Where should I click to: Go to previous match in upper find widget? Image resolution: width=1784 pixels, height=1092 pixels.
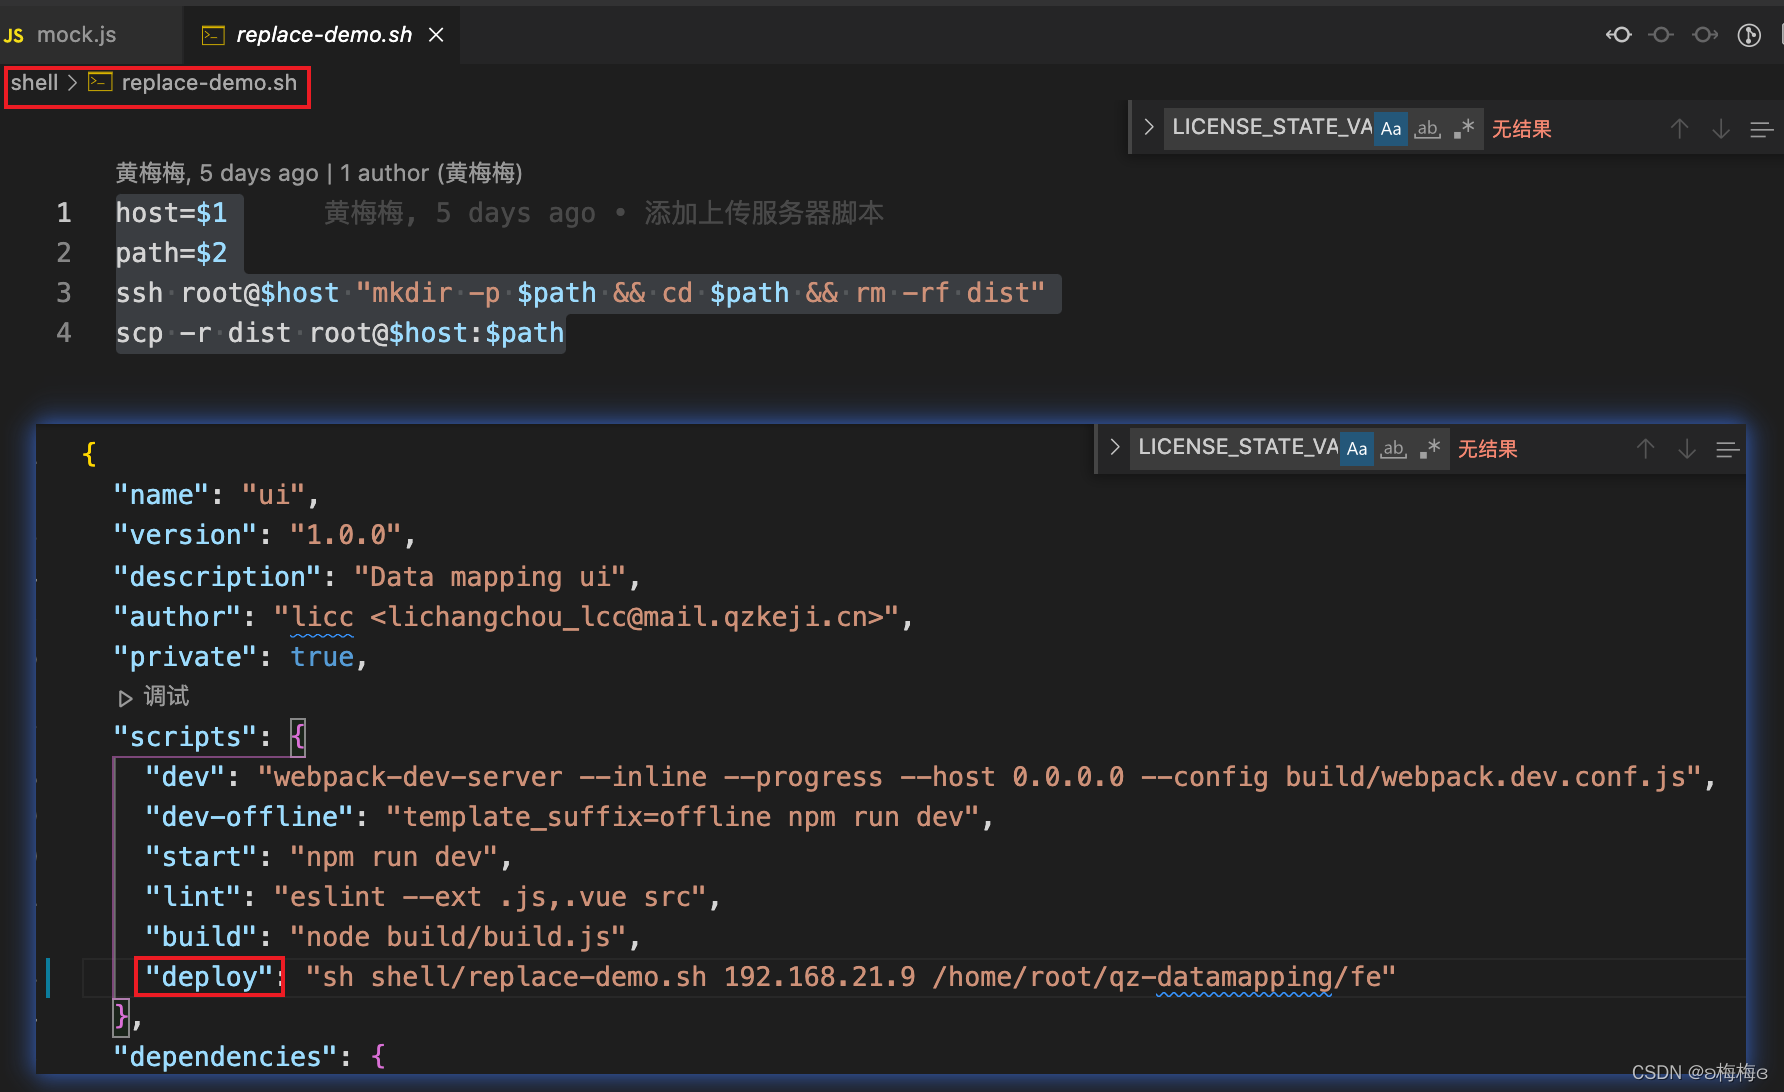point(1680,129)
